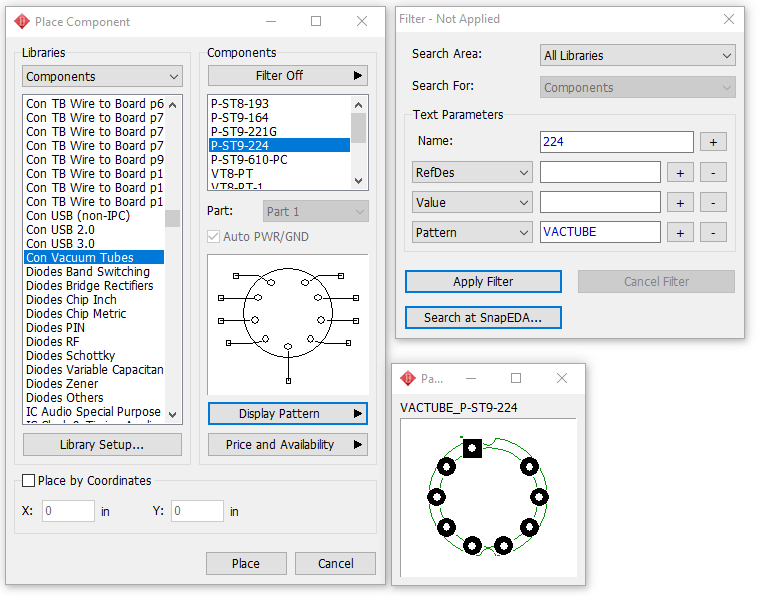The image size is (765, 596).
Task: Open the RefDes parameter dropdown
Action: pos(472,173)
